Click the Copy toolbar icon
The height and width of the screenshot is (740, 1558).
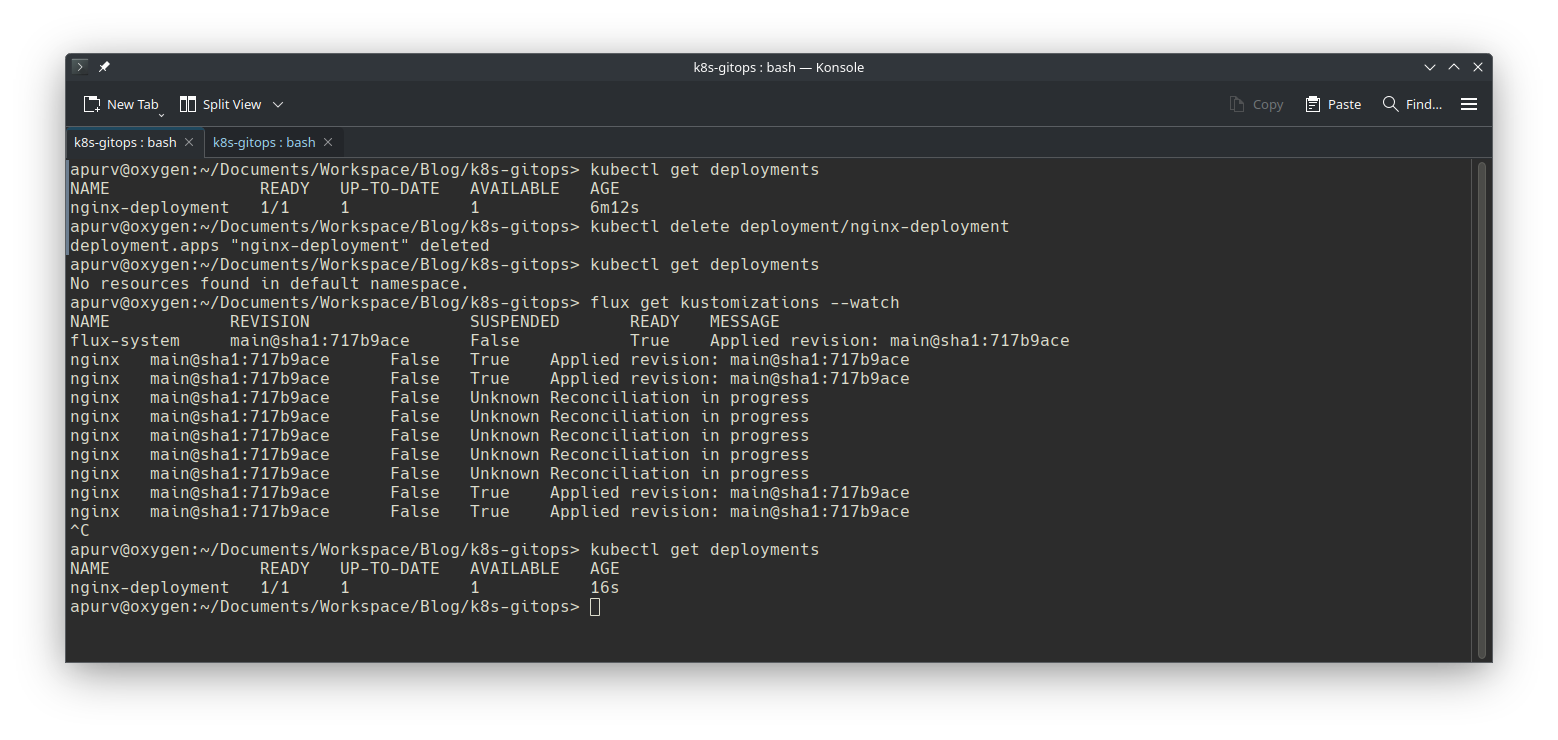[x=1256, y=104]
